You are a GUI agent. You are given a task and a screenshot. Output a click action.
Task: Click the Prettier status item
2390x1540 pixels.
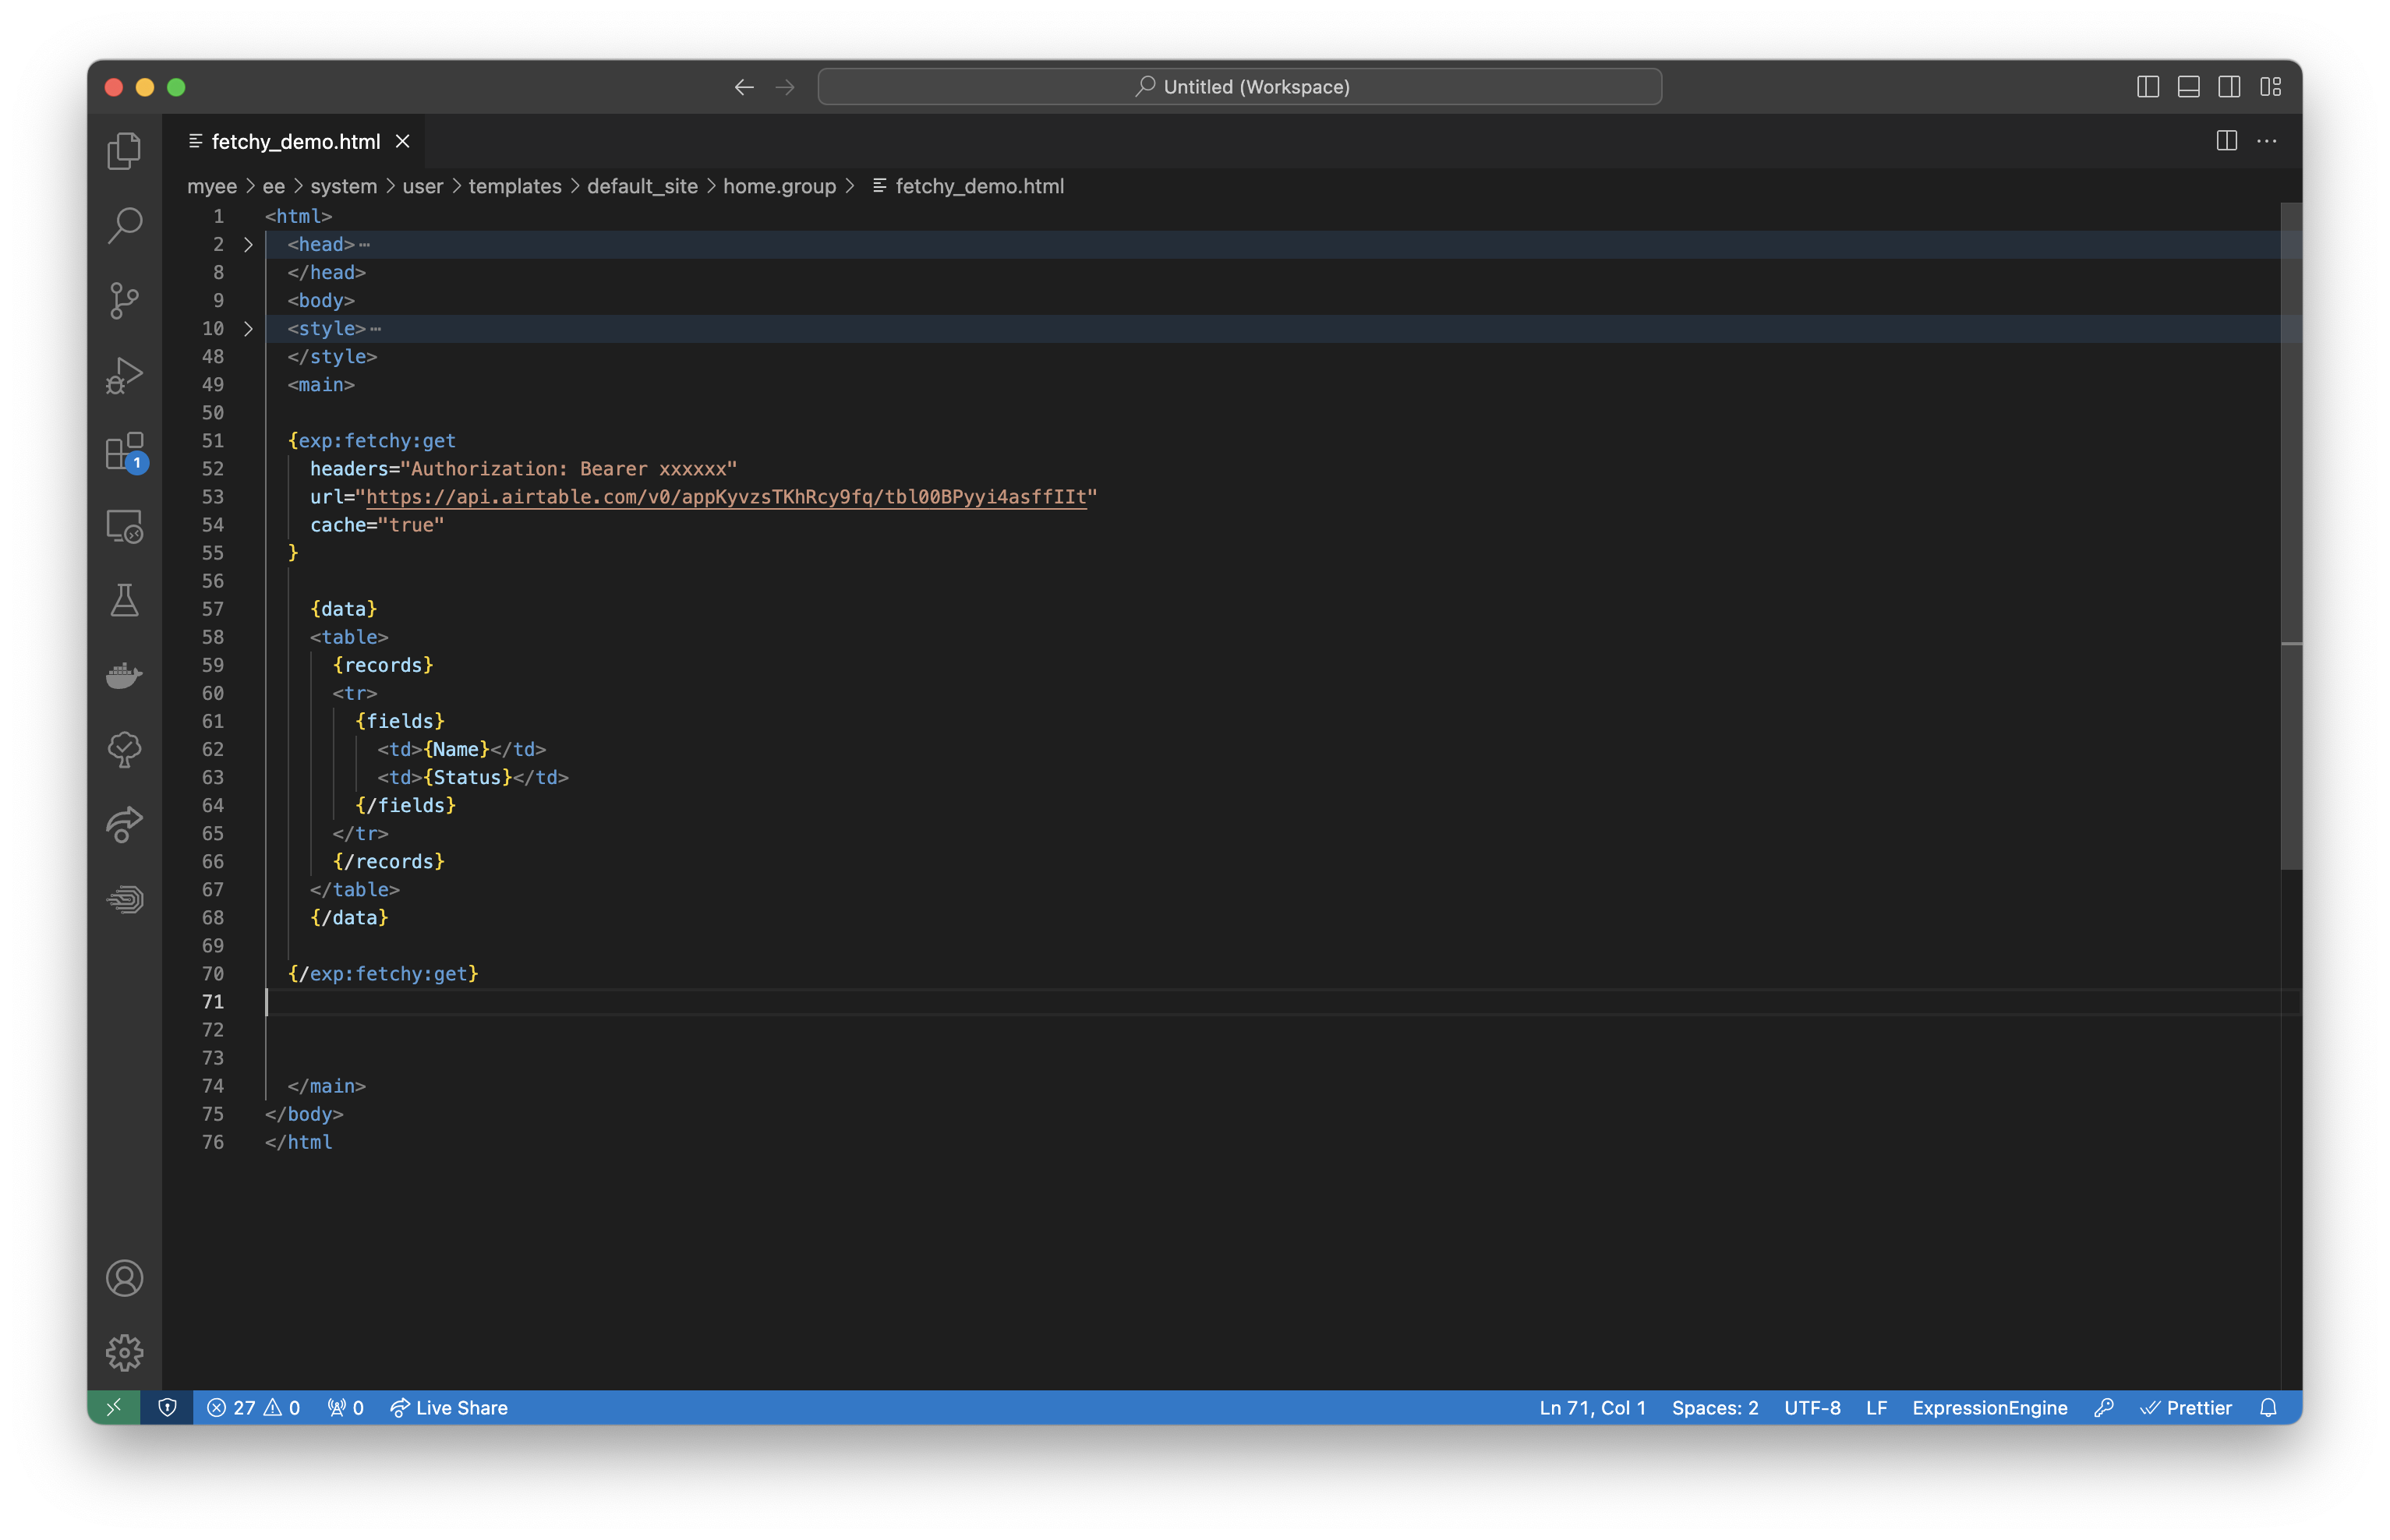(2185, 1408)
